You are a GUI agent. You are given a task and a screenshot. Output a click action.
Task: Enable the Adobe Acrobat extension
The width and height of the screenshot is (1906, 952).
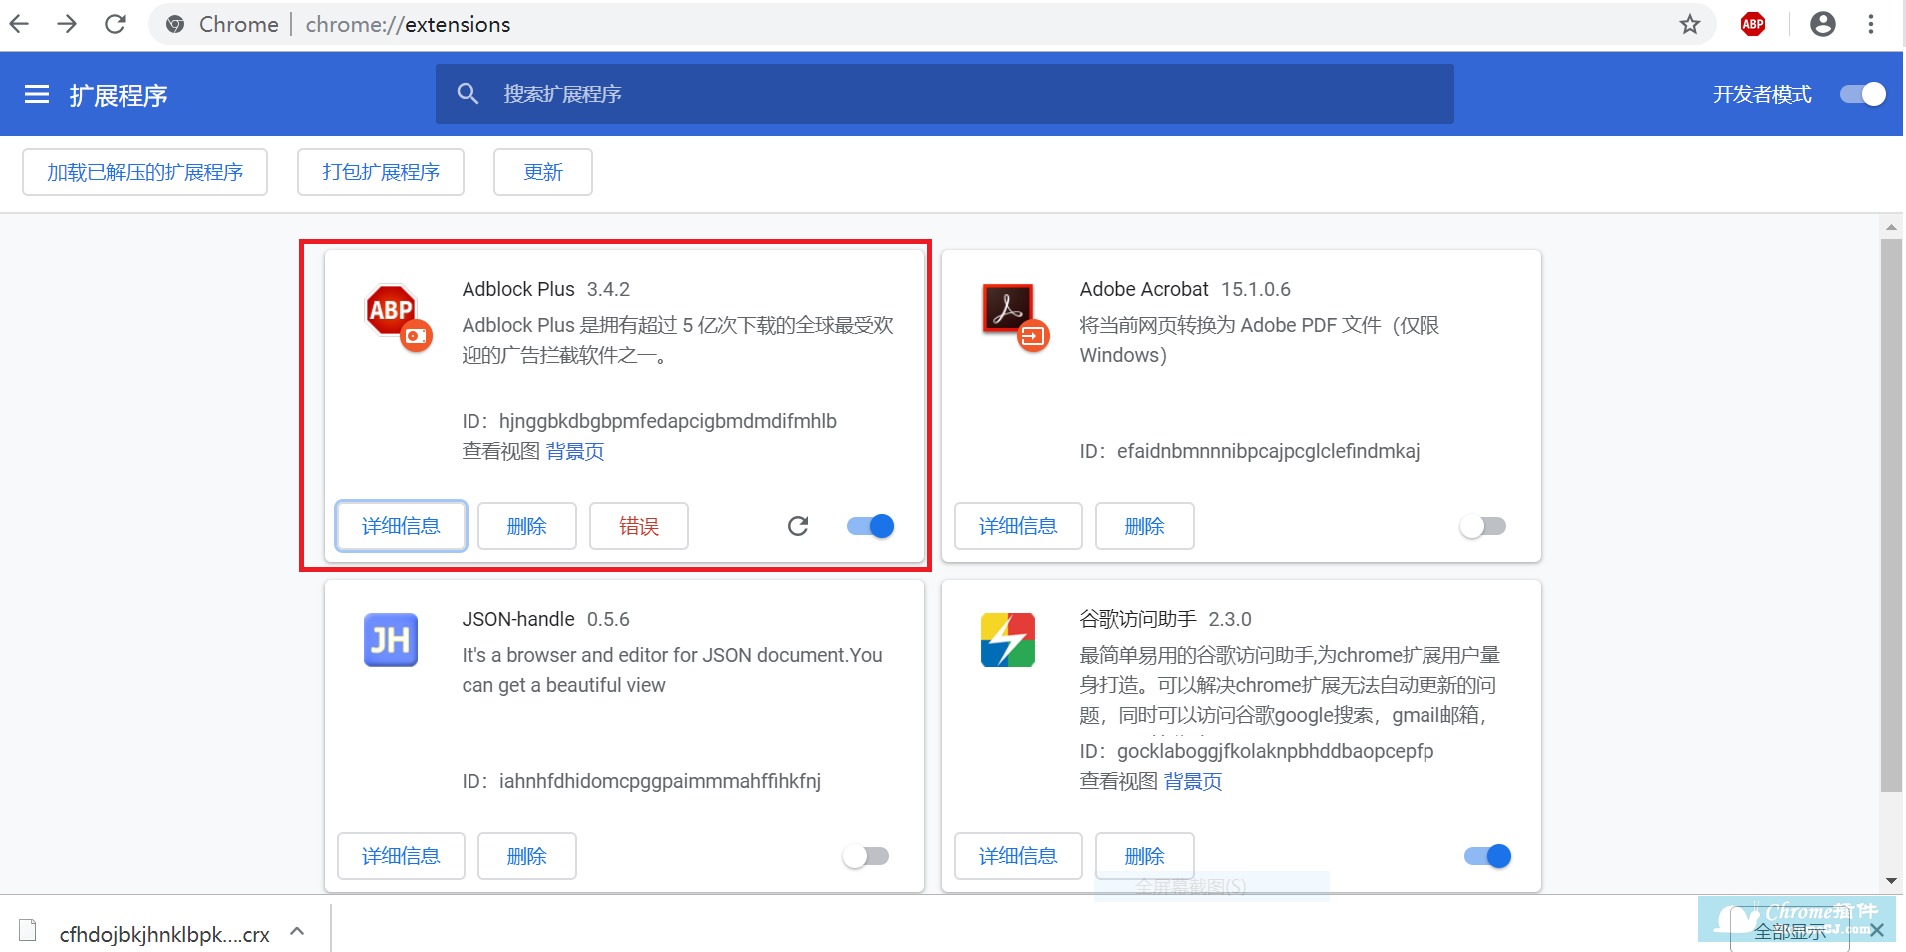[x=1483, y=526]
